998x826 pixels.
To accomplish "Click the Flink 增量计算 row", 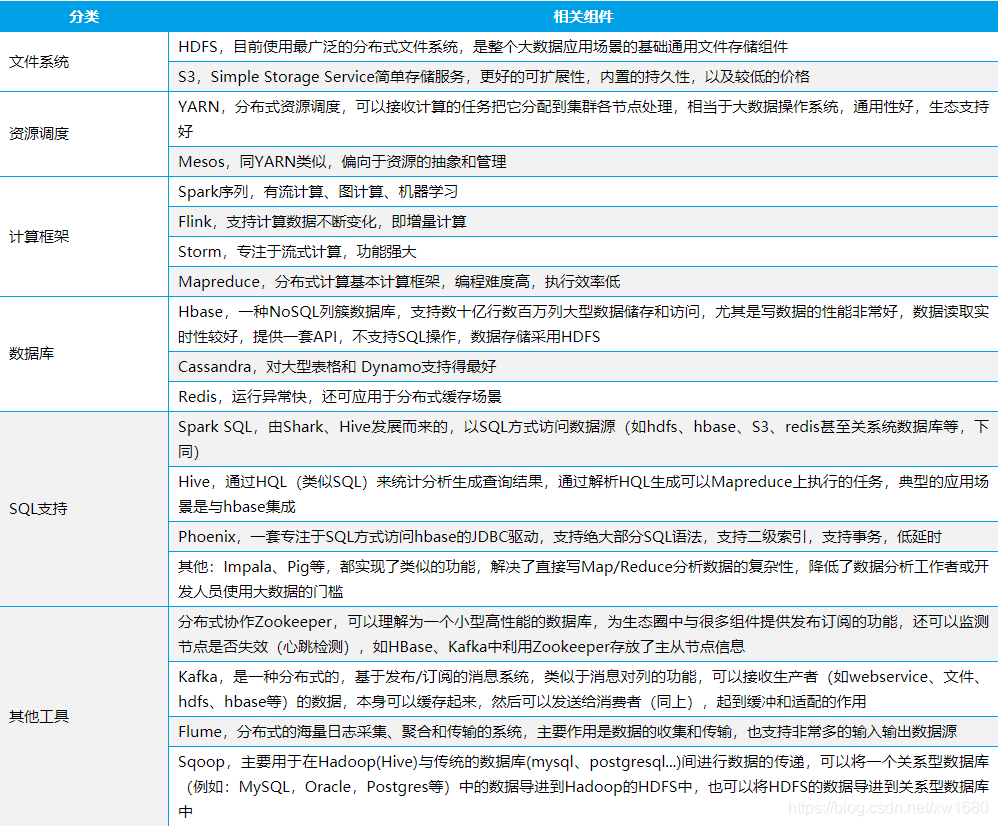I will tap(583, 221).
